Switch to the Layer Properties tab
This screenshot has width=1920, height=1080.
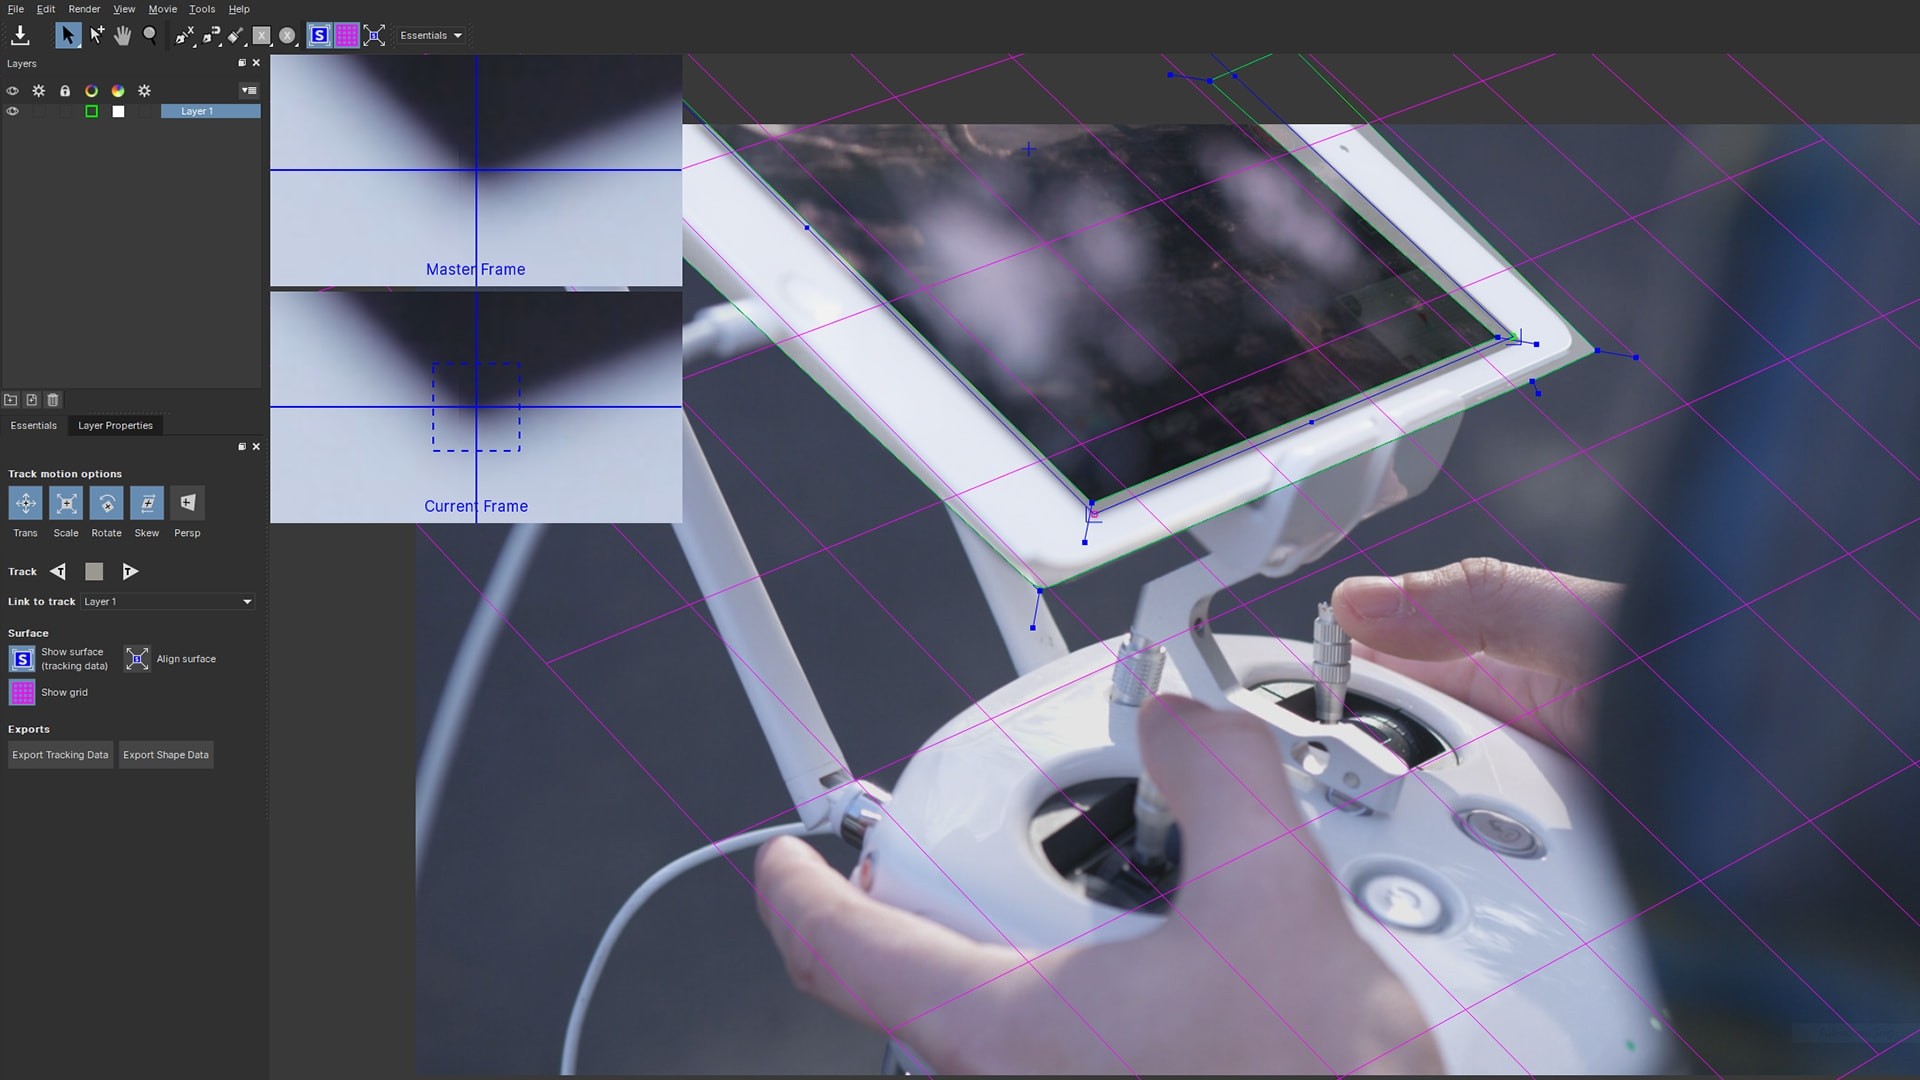116,426
